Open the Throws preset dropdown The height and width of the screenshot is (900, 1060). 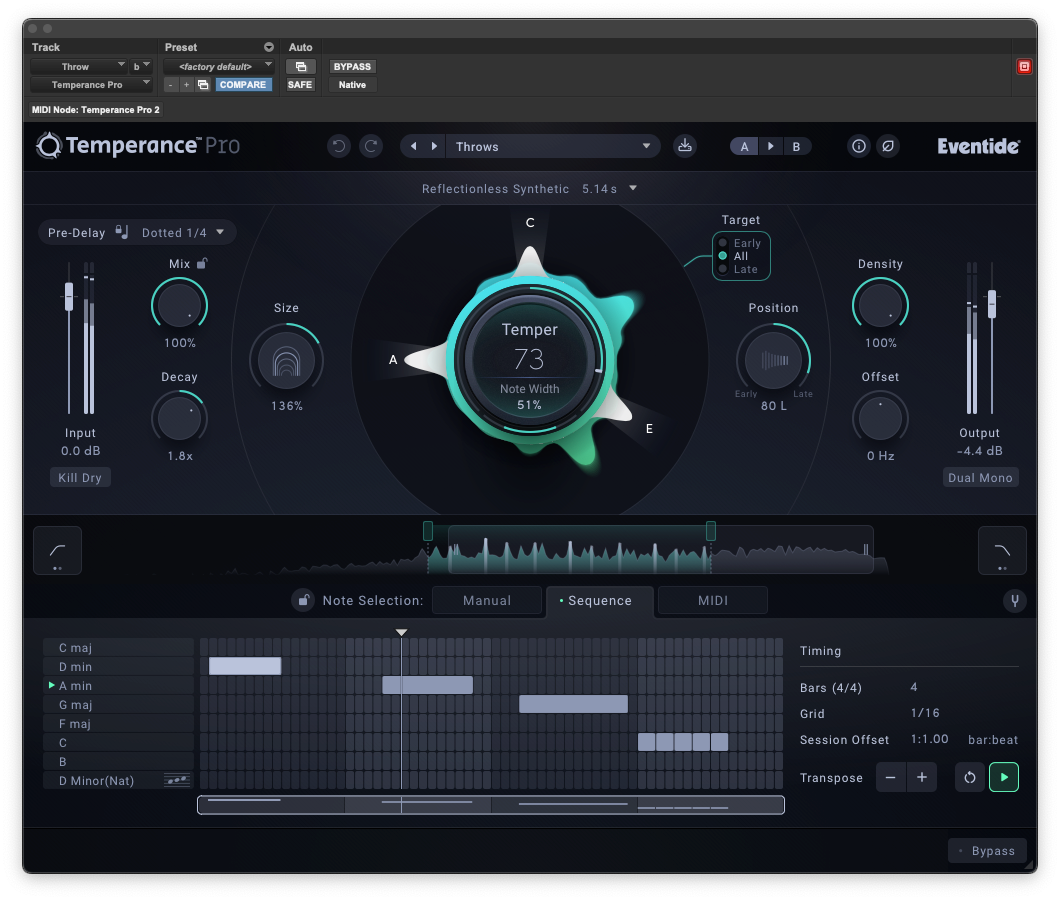[552, 147]
